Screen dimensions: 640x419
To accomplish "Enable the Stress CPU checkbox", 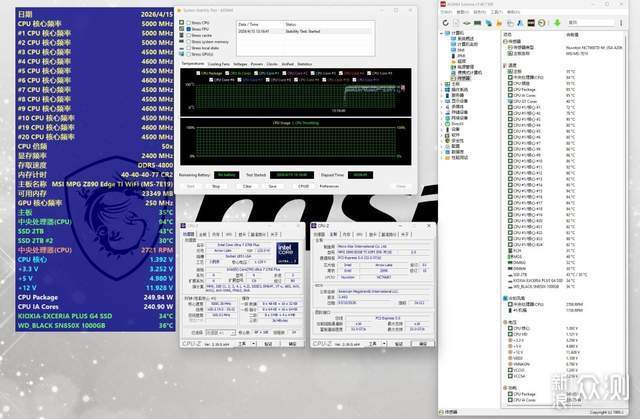I will pos(189,23).
